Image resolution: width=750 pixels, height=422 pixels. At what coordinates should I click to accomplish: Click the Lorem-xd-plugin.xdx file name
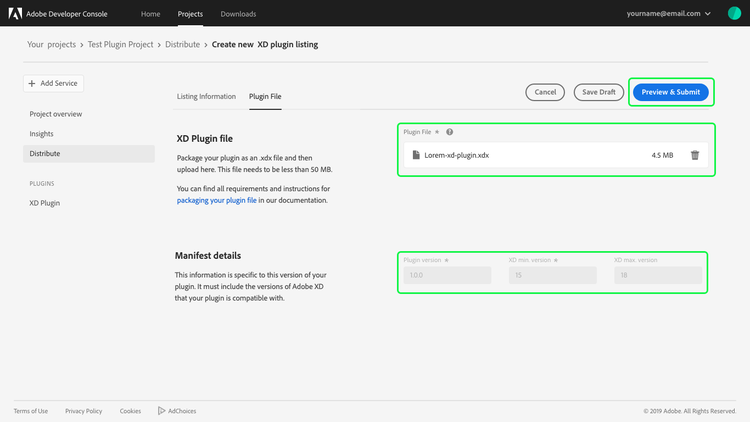(x=457, y=155)
